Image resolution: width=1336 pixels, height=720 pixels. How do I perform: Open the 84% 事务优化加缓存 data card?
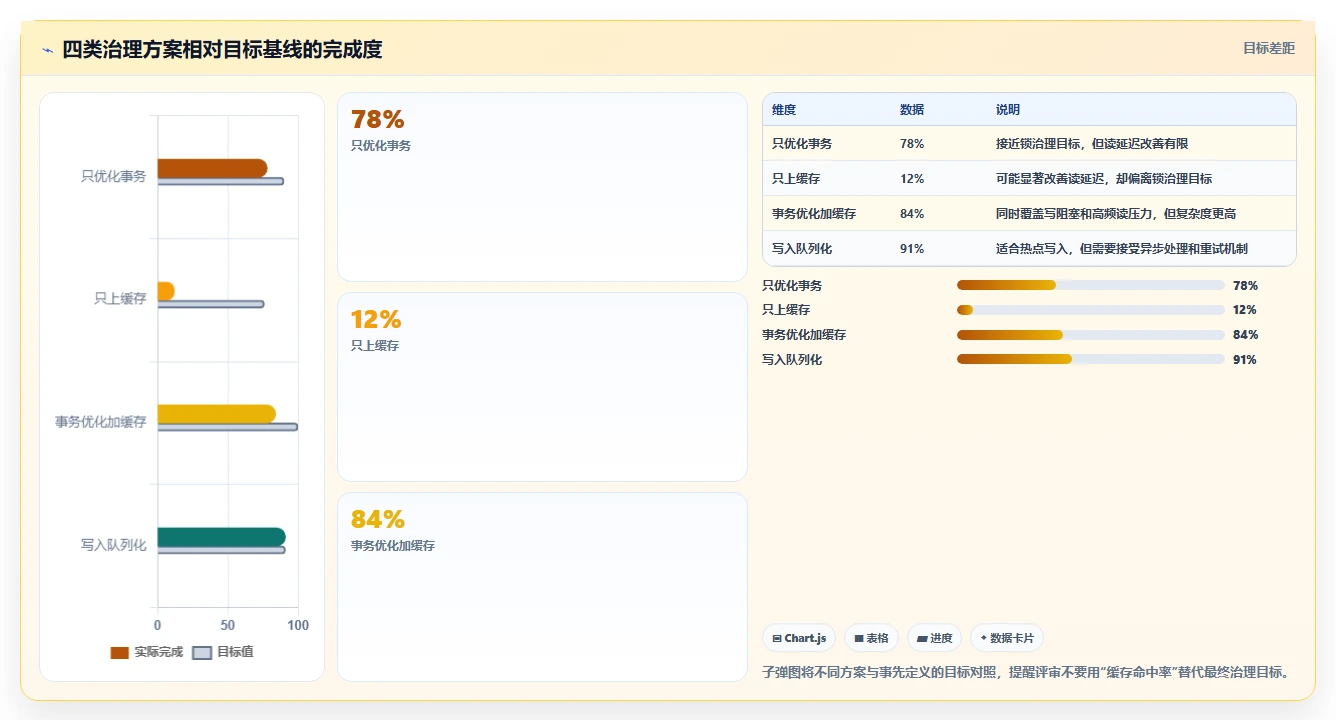(542, 587)
